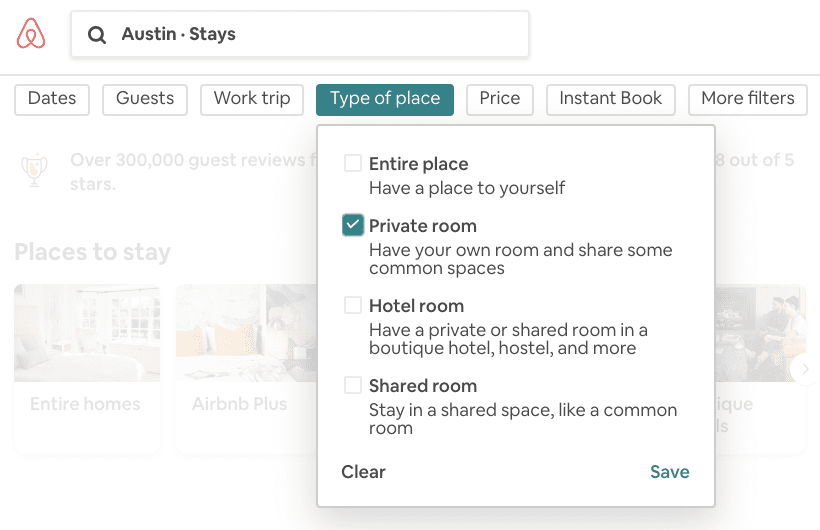Toggle the Instant Book filter
The height and width of the screenshot is (530, 820).
pos(611,99)
